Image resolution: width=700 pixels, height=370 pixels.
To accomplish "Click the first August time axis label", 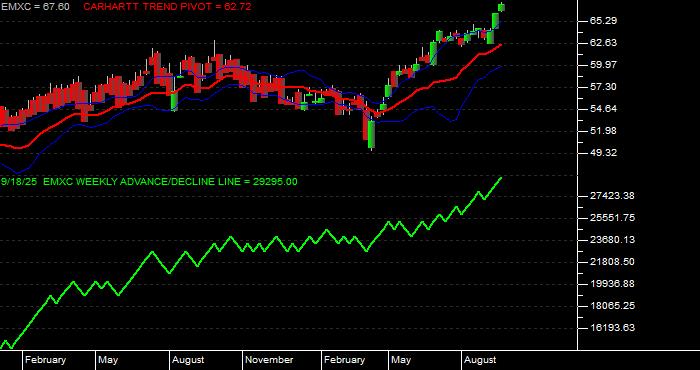I will pyautogui.click(x=188, y=360).
